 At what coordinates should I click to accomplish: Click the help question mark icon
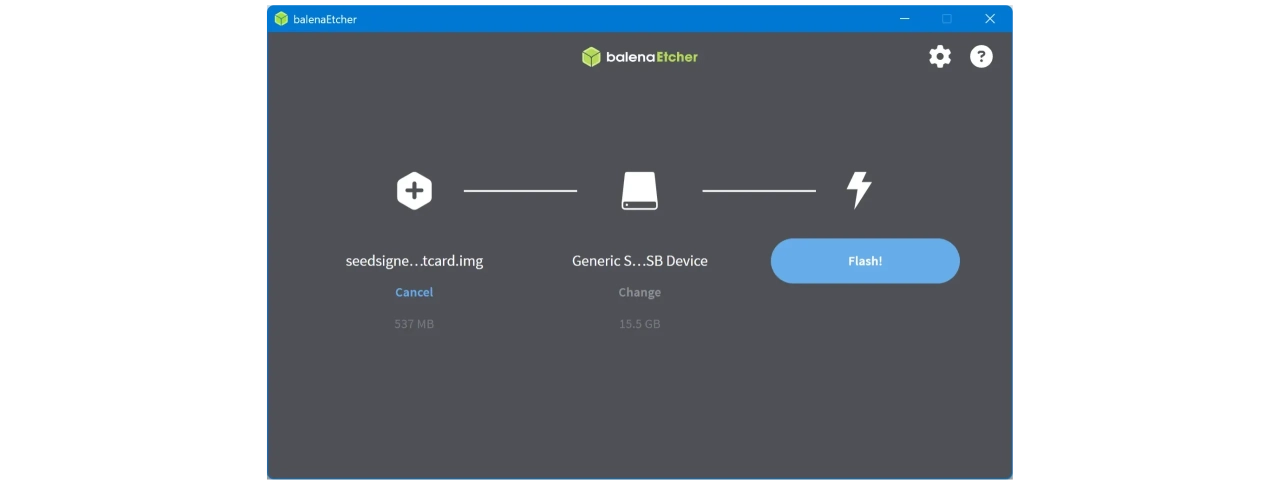981,57
